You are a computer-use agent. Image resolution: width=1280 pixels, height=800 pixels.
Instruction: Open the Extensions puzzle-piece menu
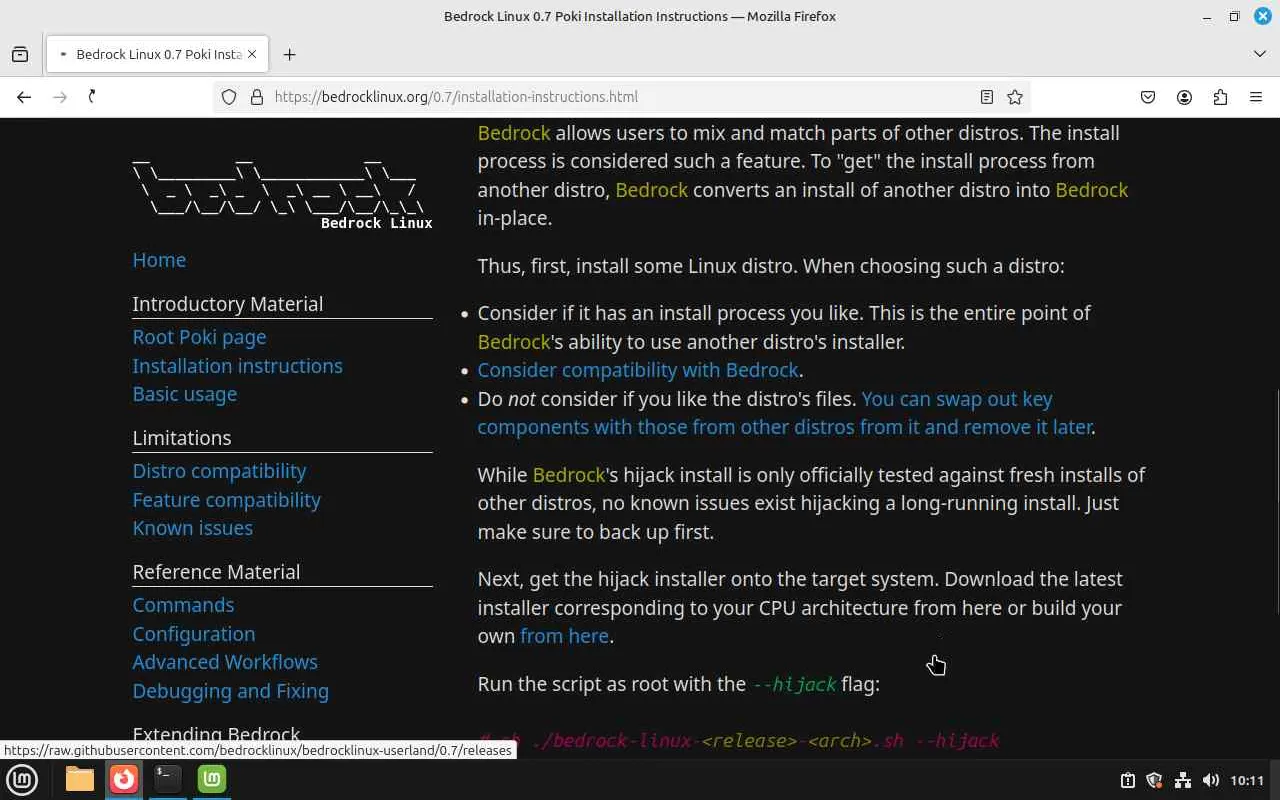(x=1220, y=97)
